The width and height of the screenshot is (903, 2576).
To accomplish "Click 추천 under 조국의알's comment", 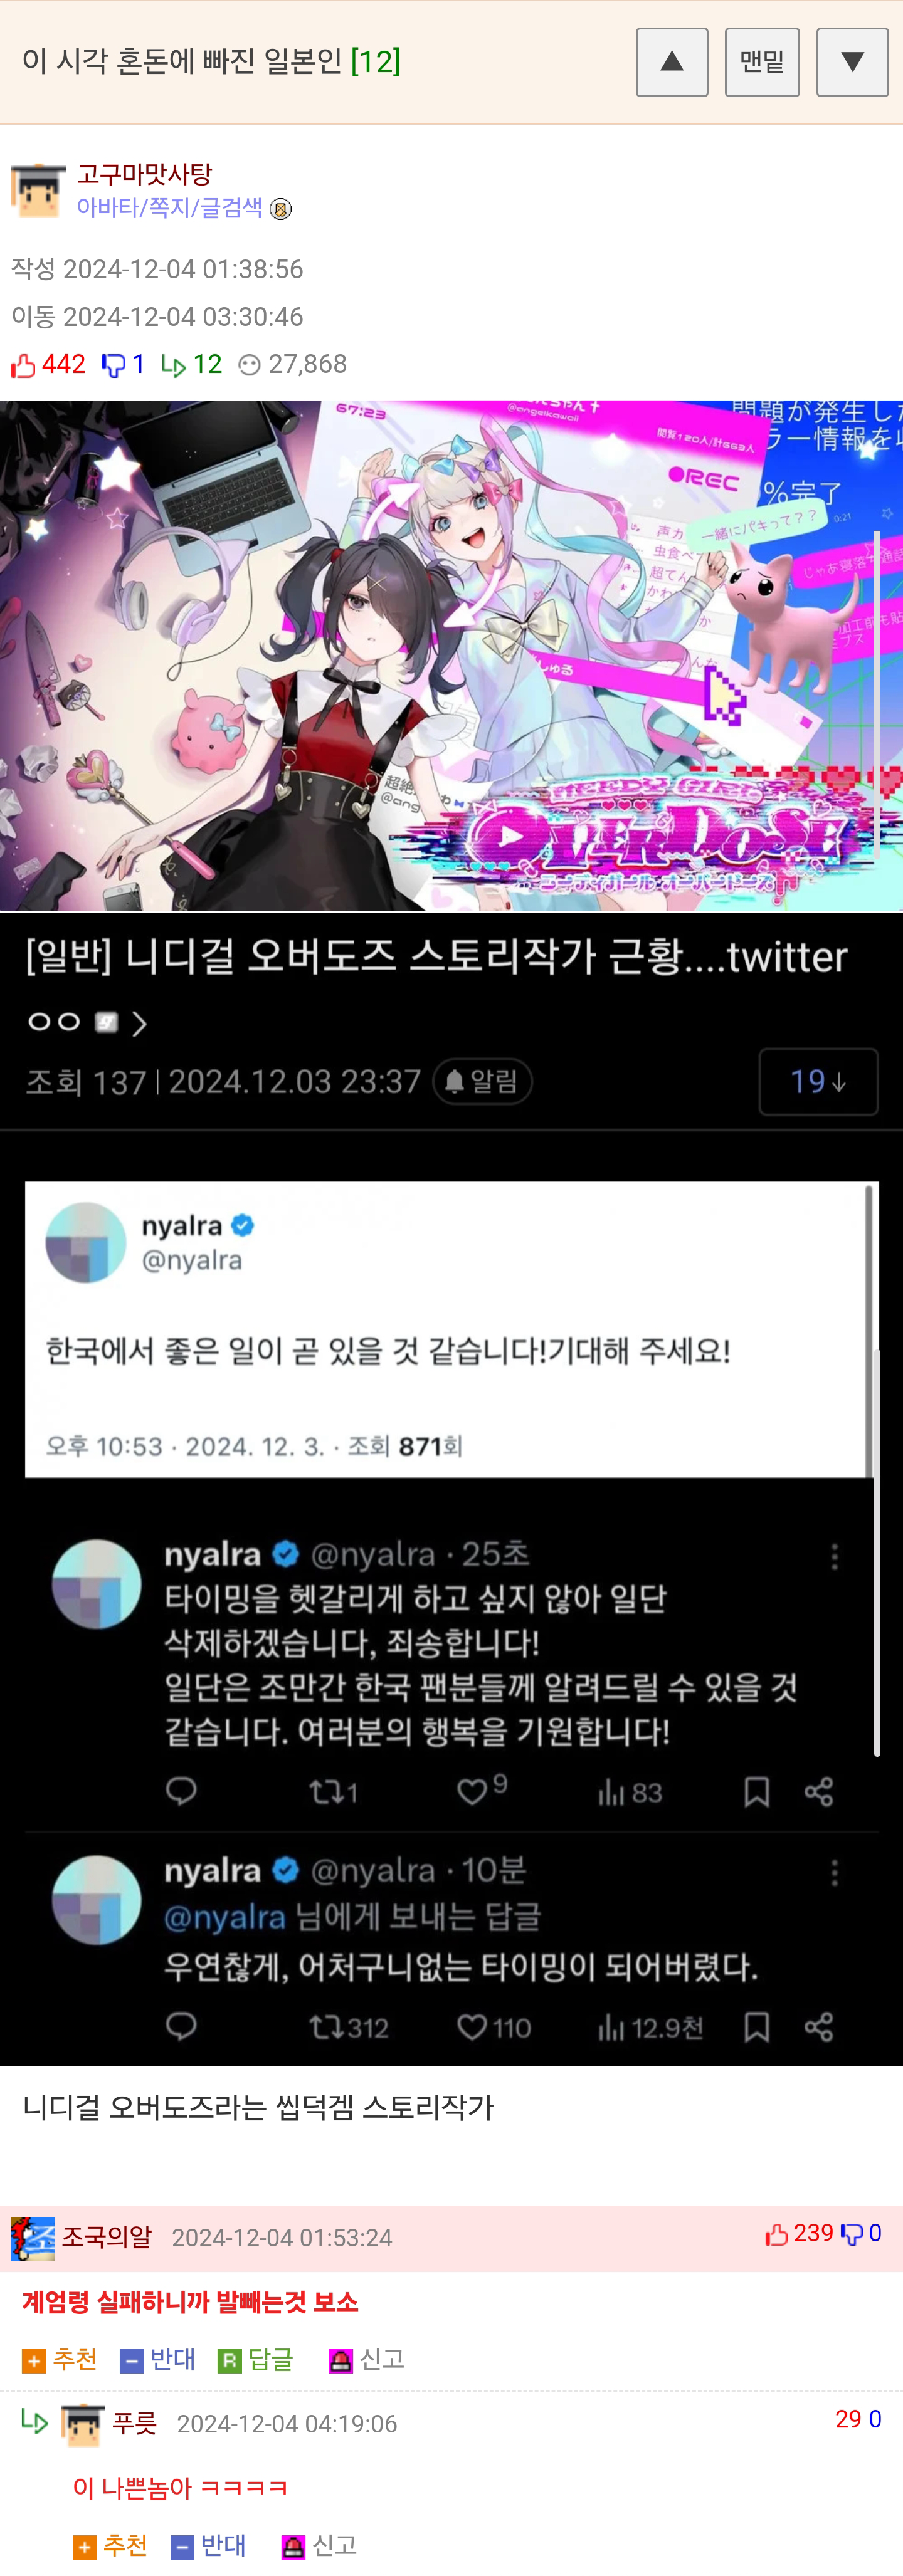I will (60, 2359).
